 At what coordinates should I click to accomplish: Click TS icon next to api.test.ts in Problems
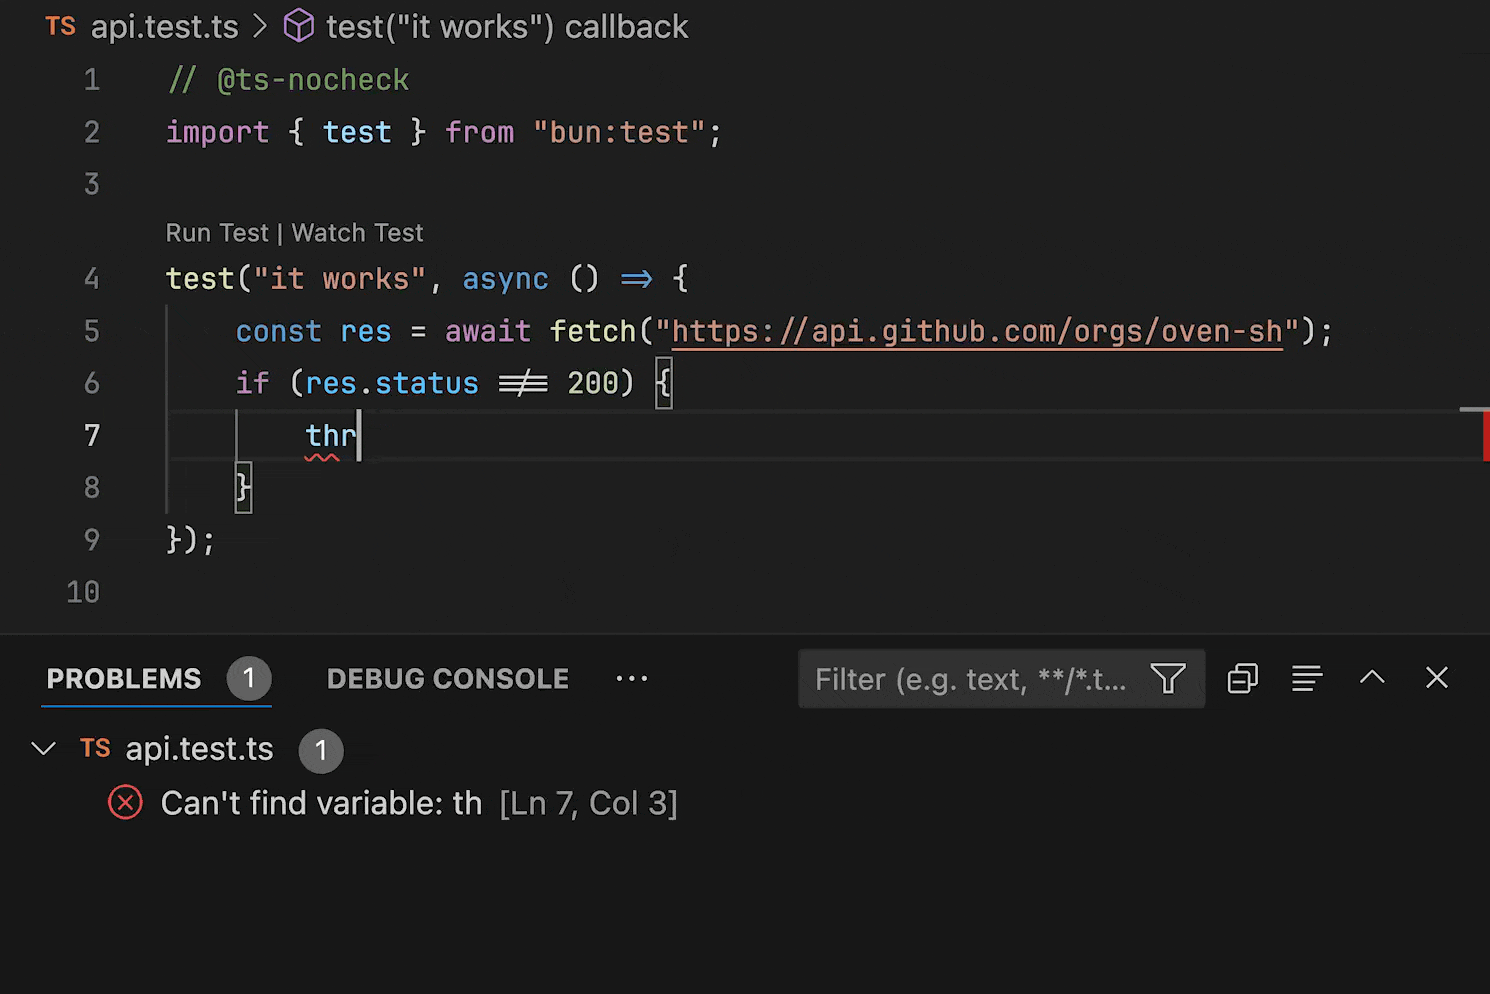point(95,749)
